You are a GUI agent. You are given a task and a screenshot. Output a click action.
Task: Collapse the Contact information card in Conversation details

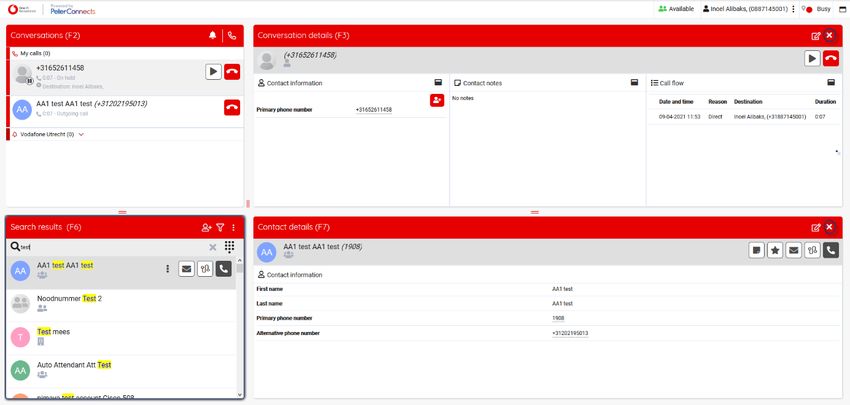(438, 82)
